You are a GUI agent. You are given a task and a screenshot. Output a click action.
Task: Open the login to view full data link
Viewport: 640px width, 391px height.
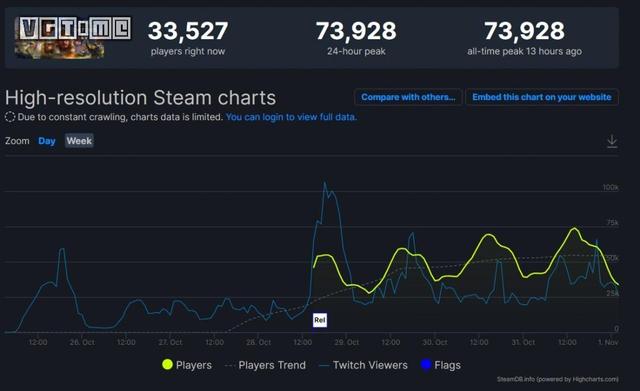pos(291,117)
